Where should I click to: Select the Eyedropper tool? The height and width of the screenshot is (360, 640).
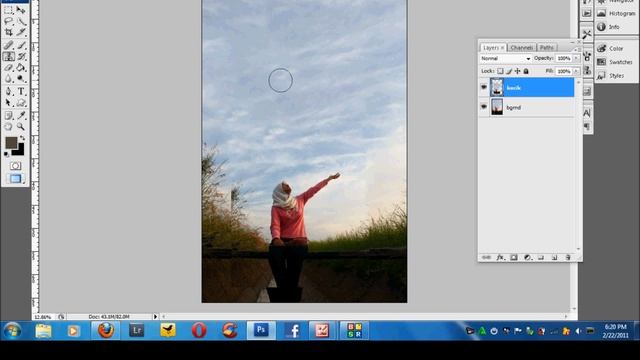[x=21, y=116]
